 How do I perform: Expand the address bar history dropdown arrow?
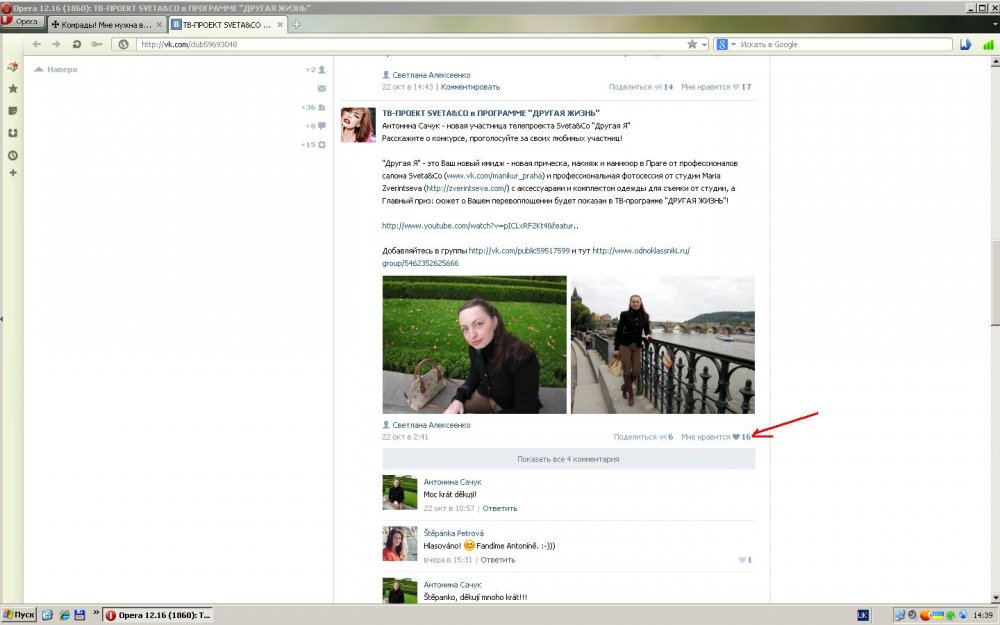(x=704, y=45)
